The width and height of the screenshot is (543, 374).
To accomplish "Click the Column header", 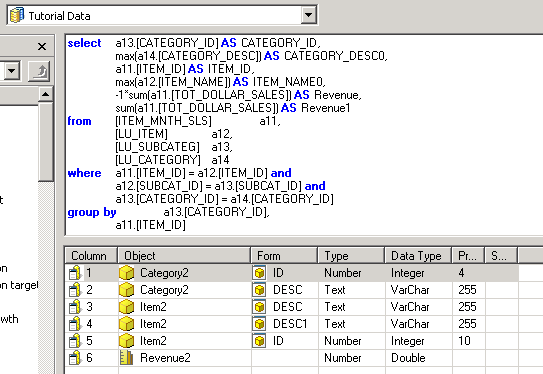I will click(x=91, y=256).
